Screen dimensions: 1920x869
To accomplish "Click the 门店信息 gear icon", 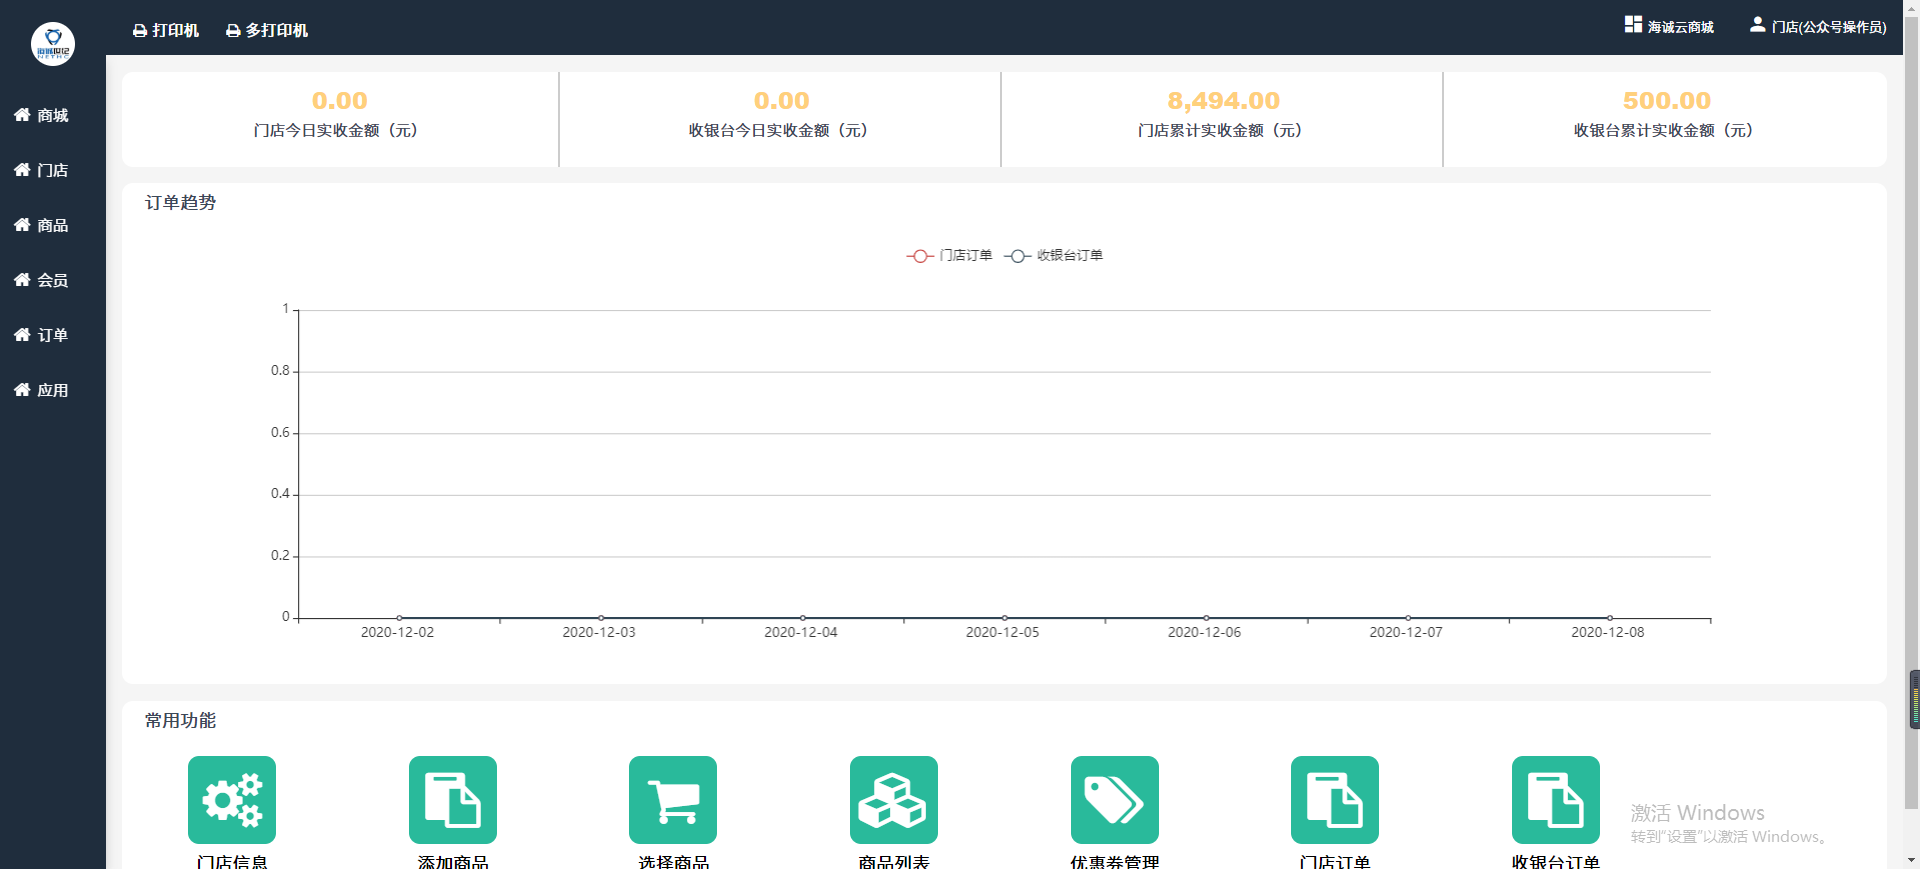I will [x=232, y=800].
